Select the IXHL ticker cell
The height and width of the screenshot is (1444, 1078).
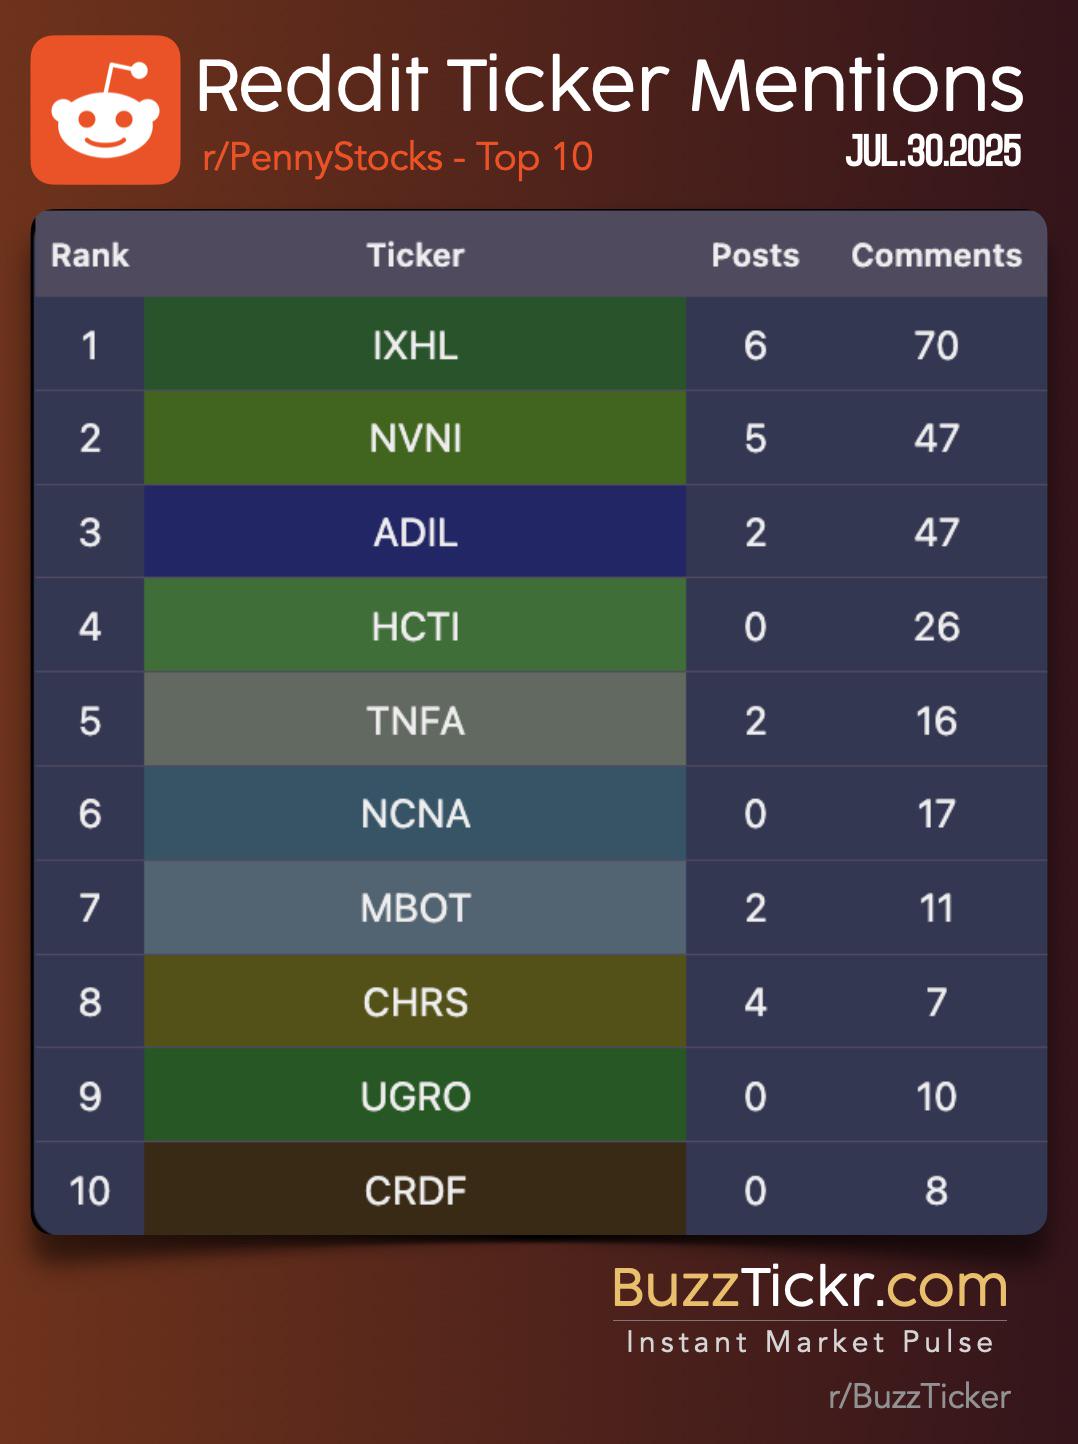click(415, 344)
